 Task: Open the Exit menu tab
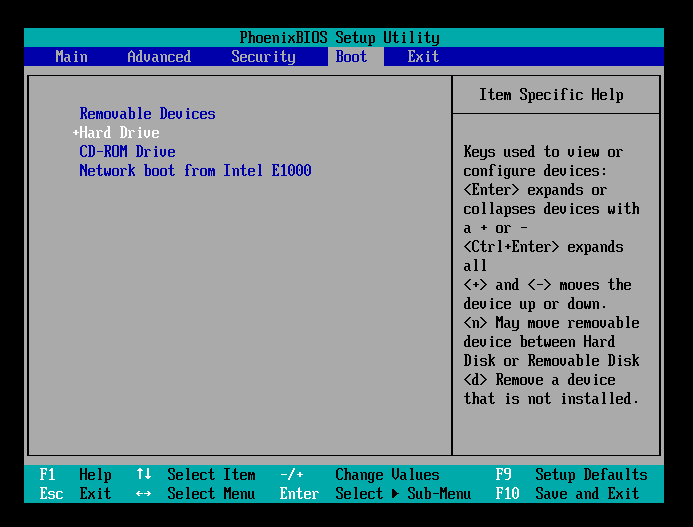point(423,57)
